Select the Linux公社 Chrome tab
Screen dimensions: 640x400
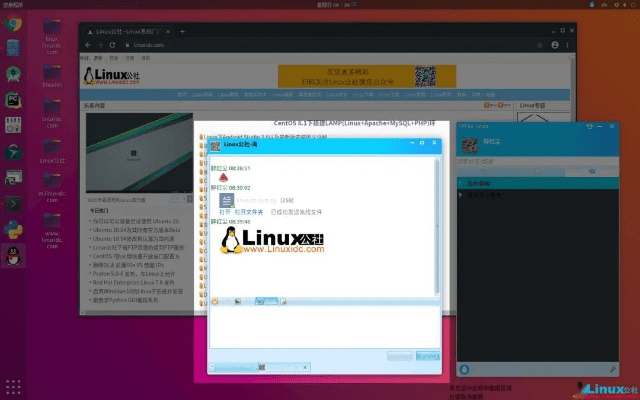127,31
